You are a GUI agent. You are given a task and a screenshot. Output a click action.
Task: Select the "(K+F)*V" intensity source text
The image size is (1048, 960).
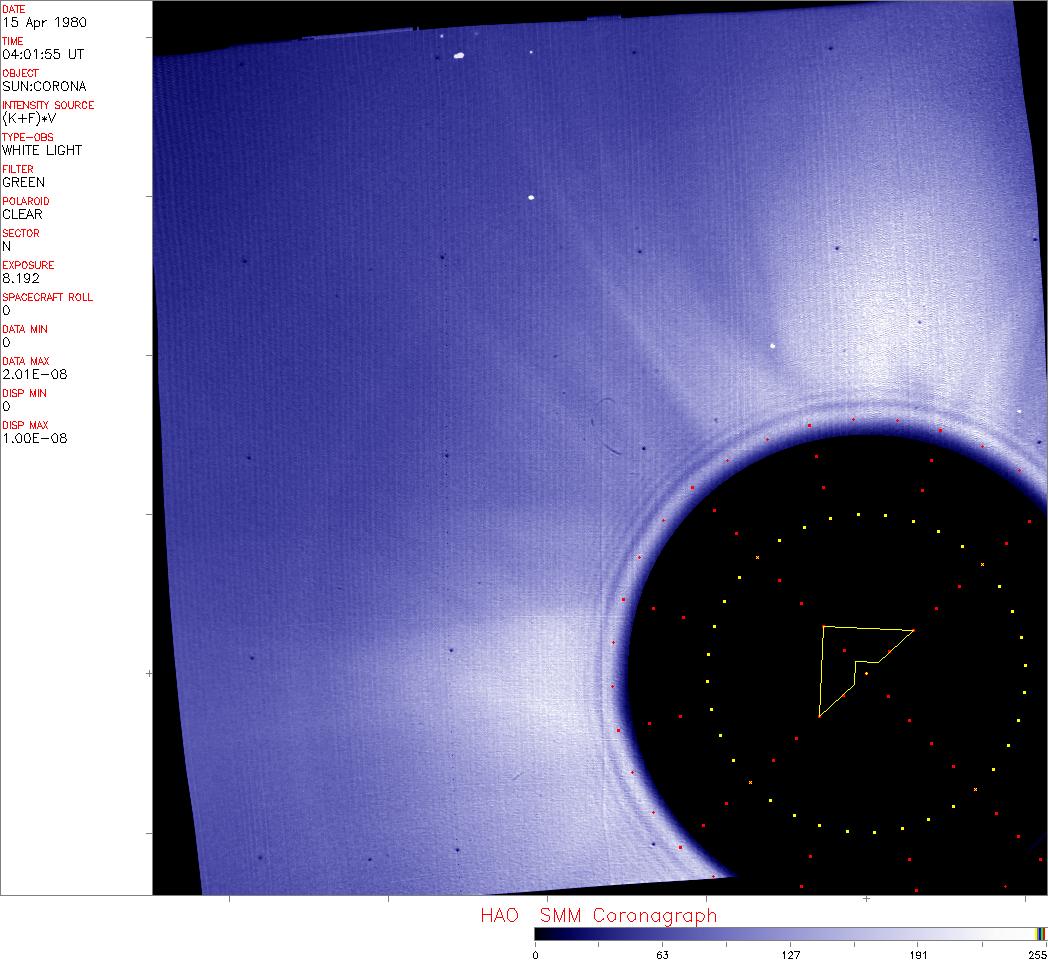click(30, 118)
